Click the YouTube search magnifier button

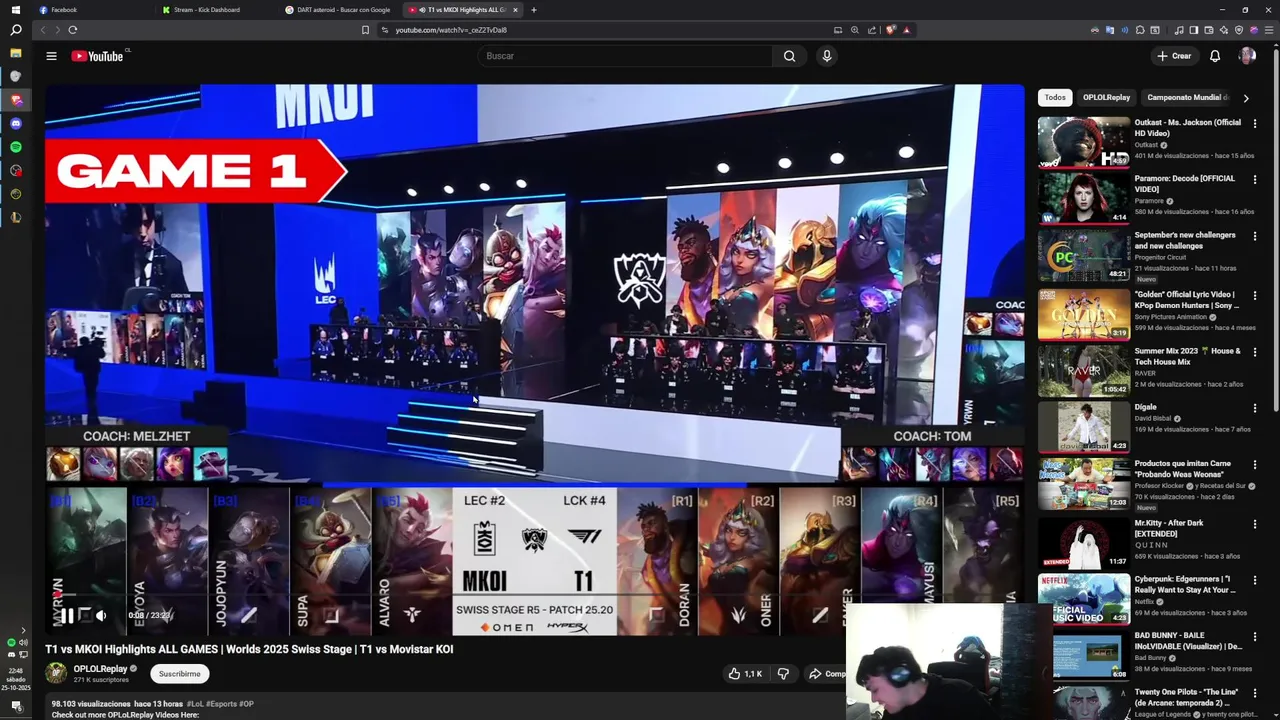tap(789, 56)
